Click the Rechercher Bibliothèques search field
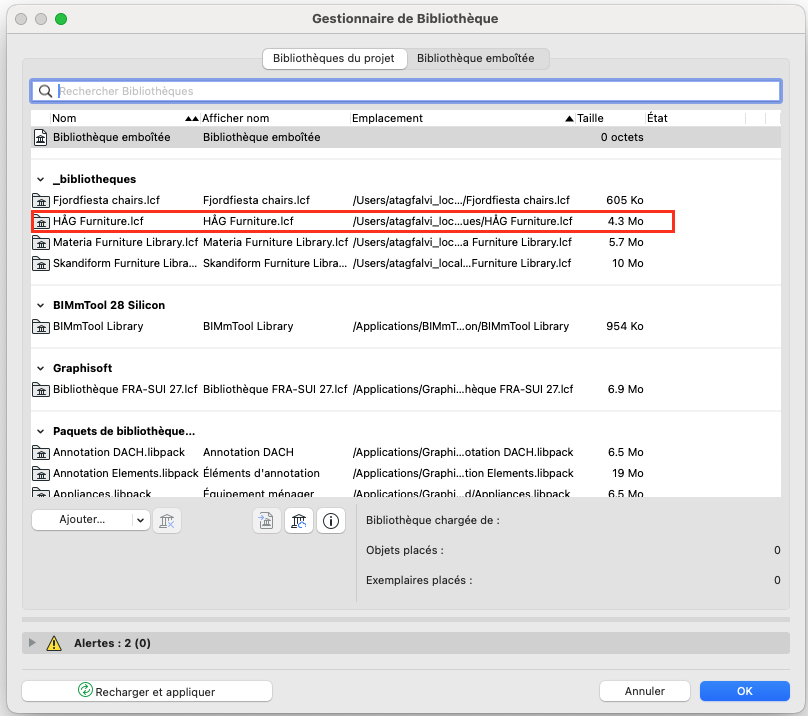The image size is (808, 716). [x=406, y=91]
